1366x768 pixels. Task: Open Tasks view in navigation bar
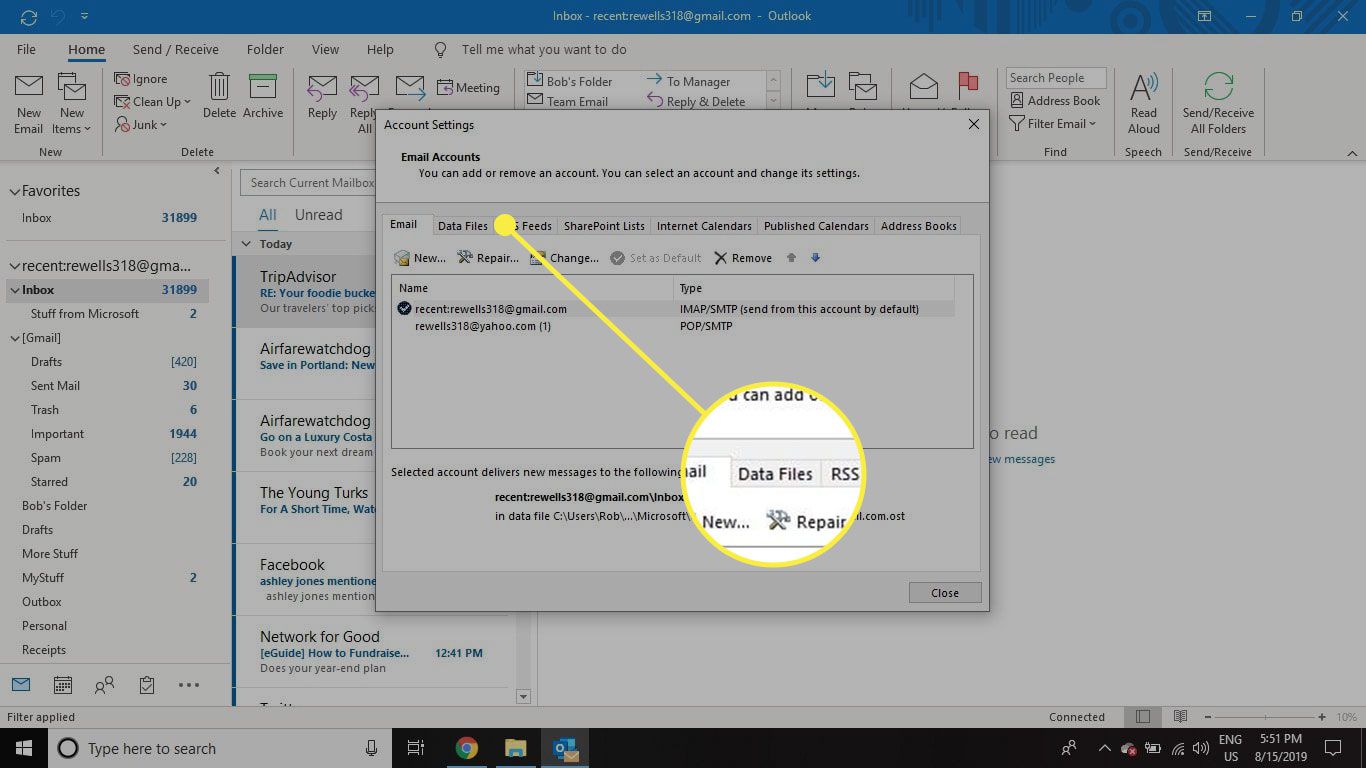pyautogui.click(x=147, y=685)
